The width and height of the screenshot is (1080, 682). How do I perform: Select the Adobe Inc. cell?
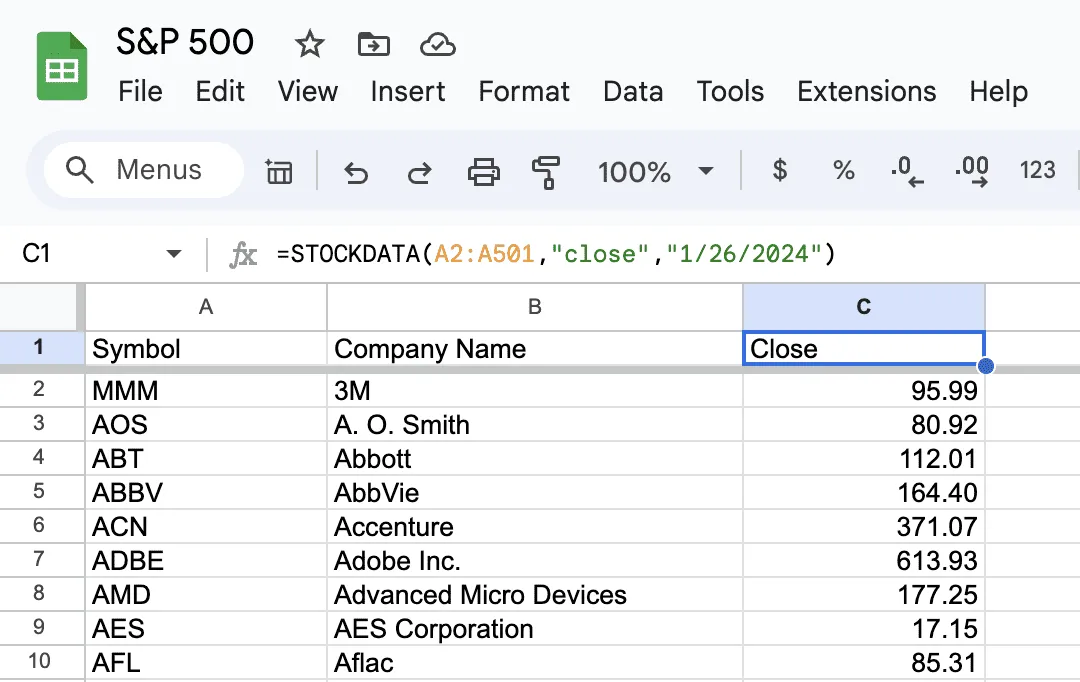click(x=534, y=560)
